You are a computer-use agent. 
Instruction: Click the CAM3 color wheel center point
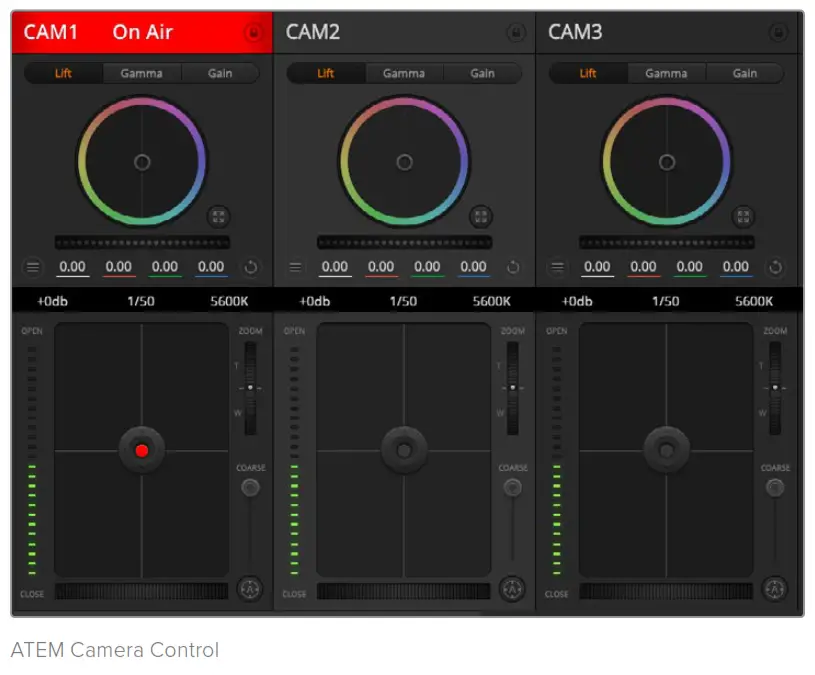667,163
